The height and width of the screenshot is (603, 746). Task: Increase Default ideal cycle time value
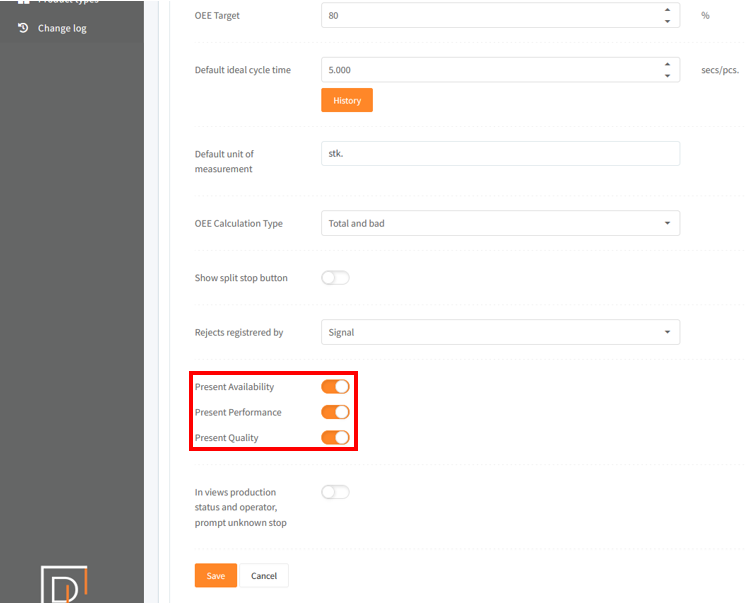click(667, 64)
